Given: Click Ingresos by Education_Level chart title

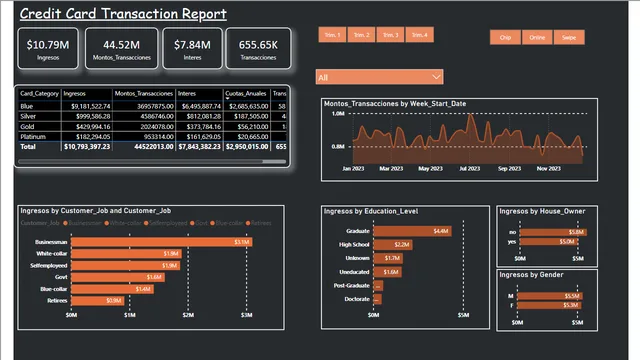Looking at the screenshot, I should tap(371, 211).
